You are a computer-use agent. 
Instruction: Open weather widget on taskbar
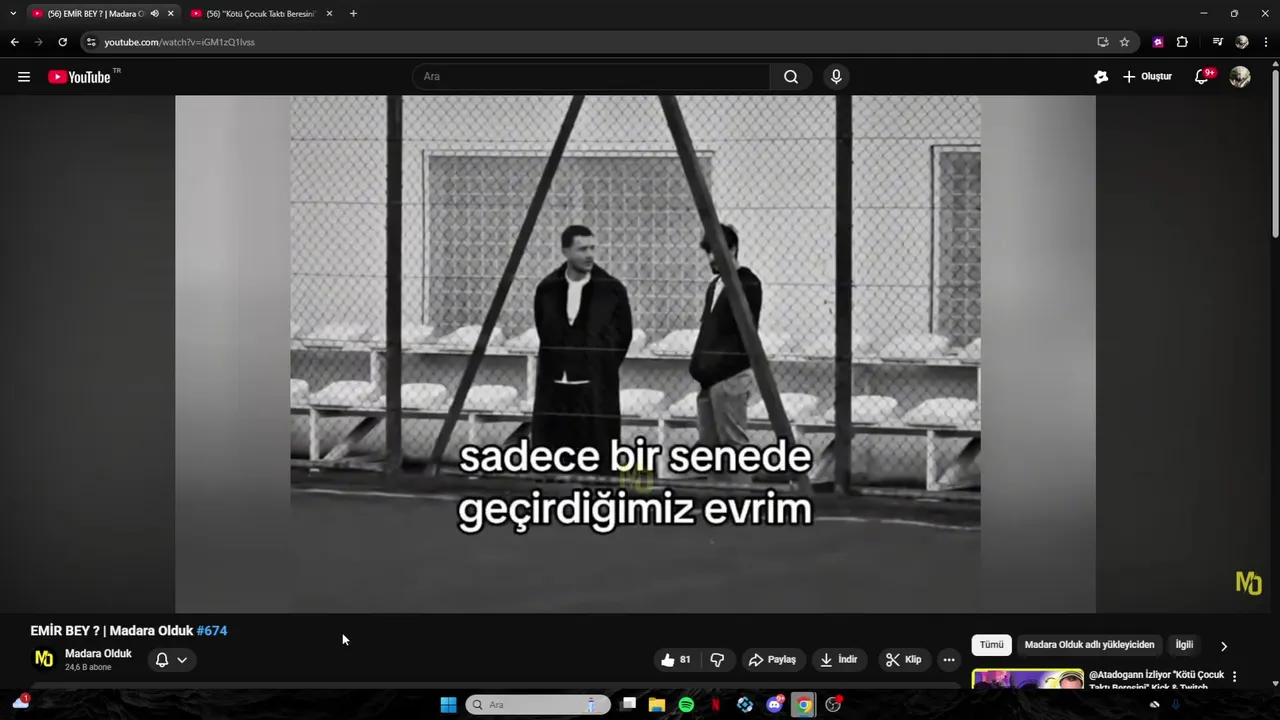(x=20, y=703)
